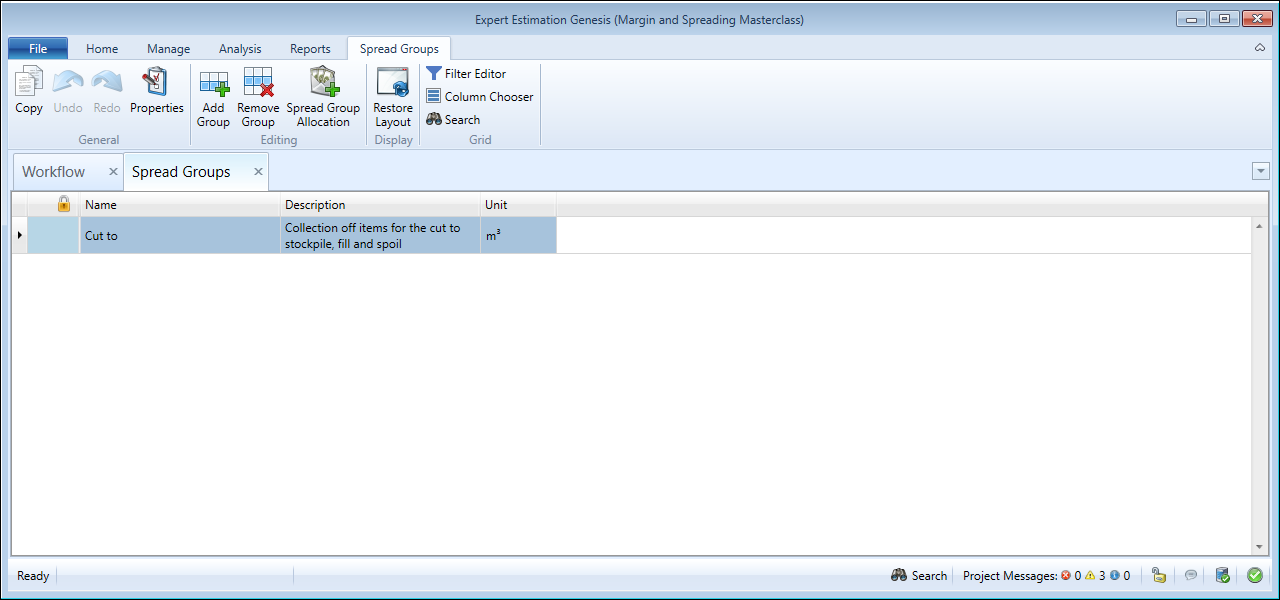Click the padlock icon in the status bar
The height and width of the screenshot is (600, 1280).
tap(1158, 575)
